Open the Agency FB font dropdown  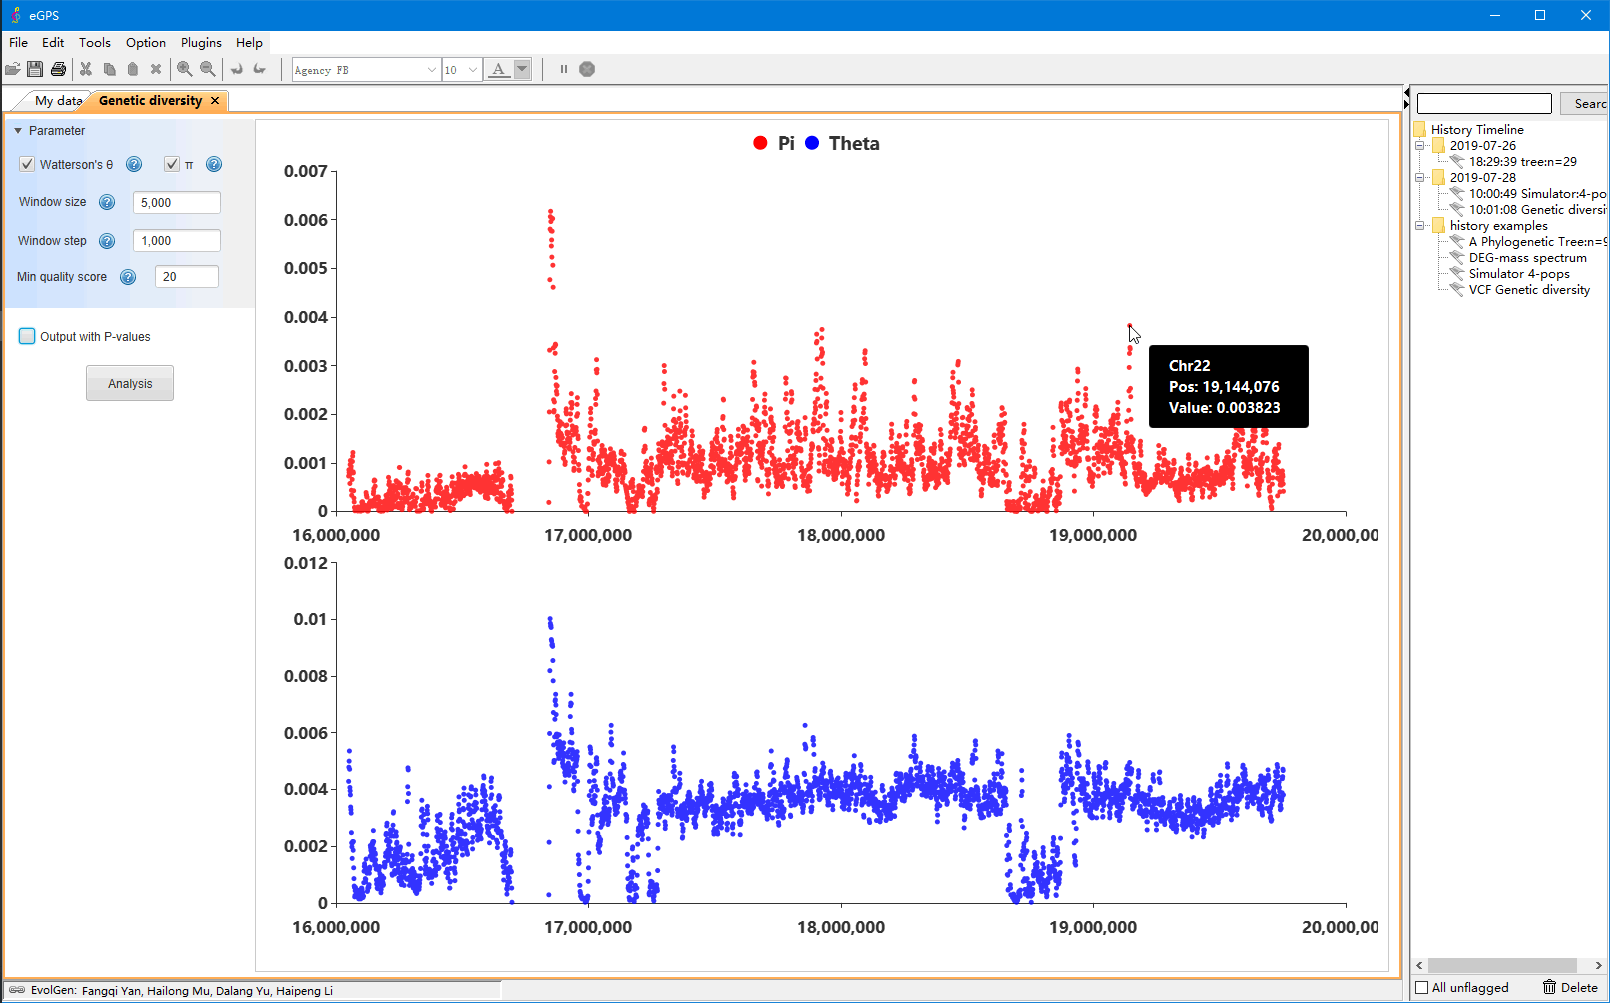click(x=431, y=70)
